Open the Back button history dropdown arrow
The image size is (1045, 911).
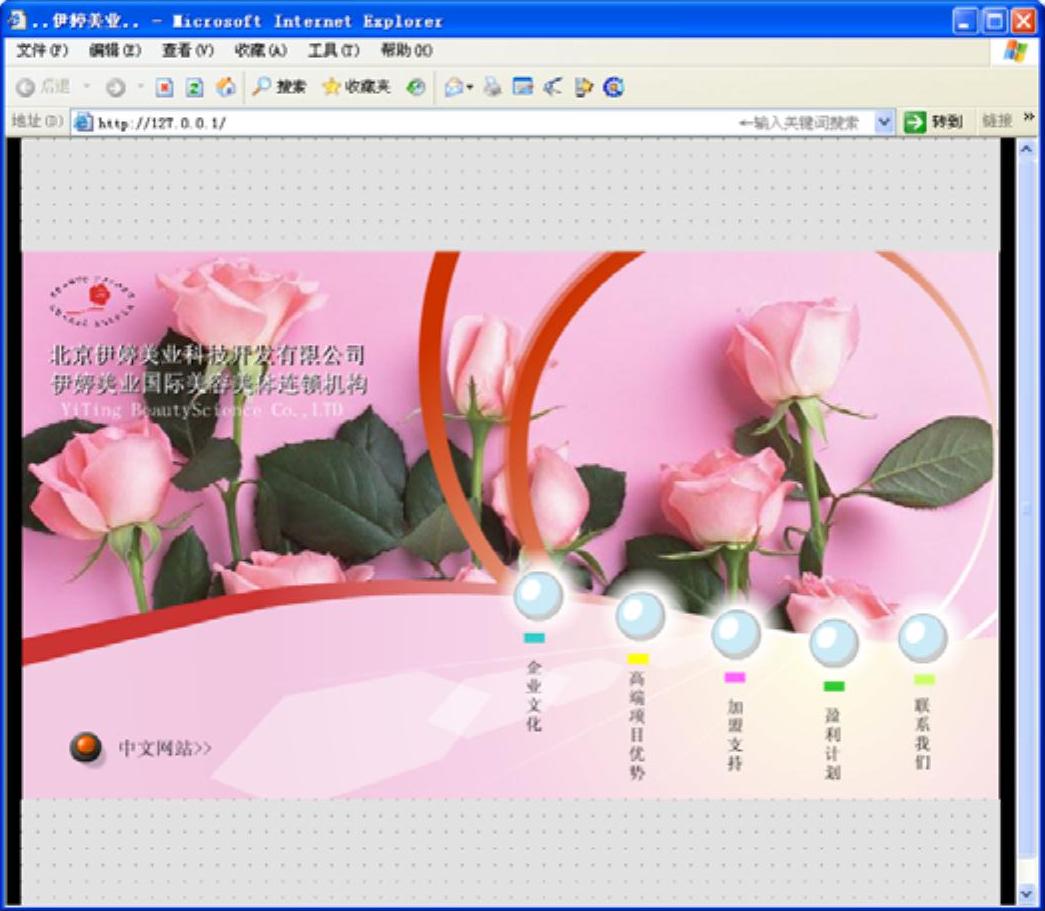coord(86,88)
